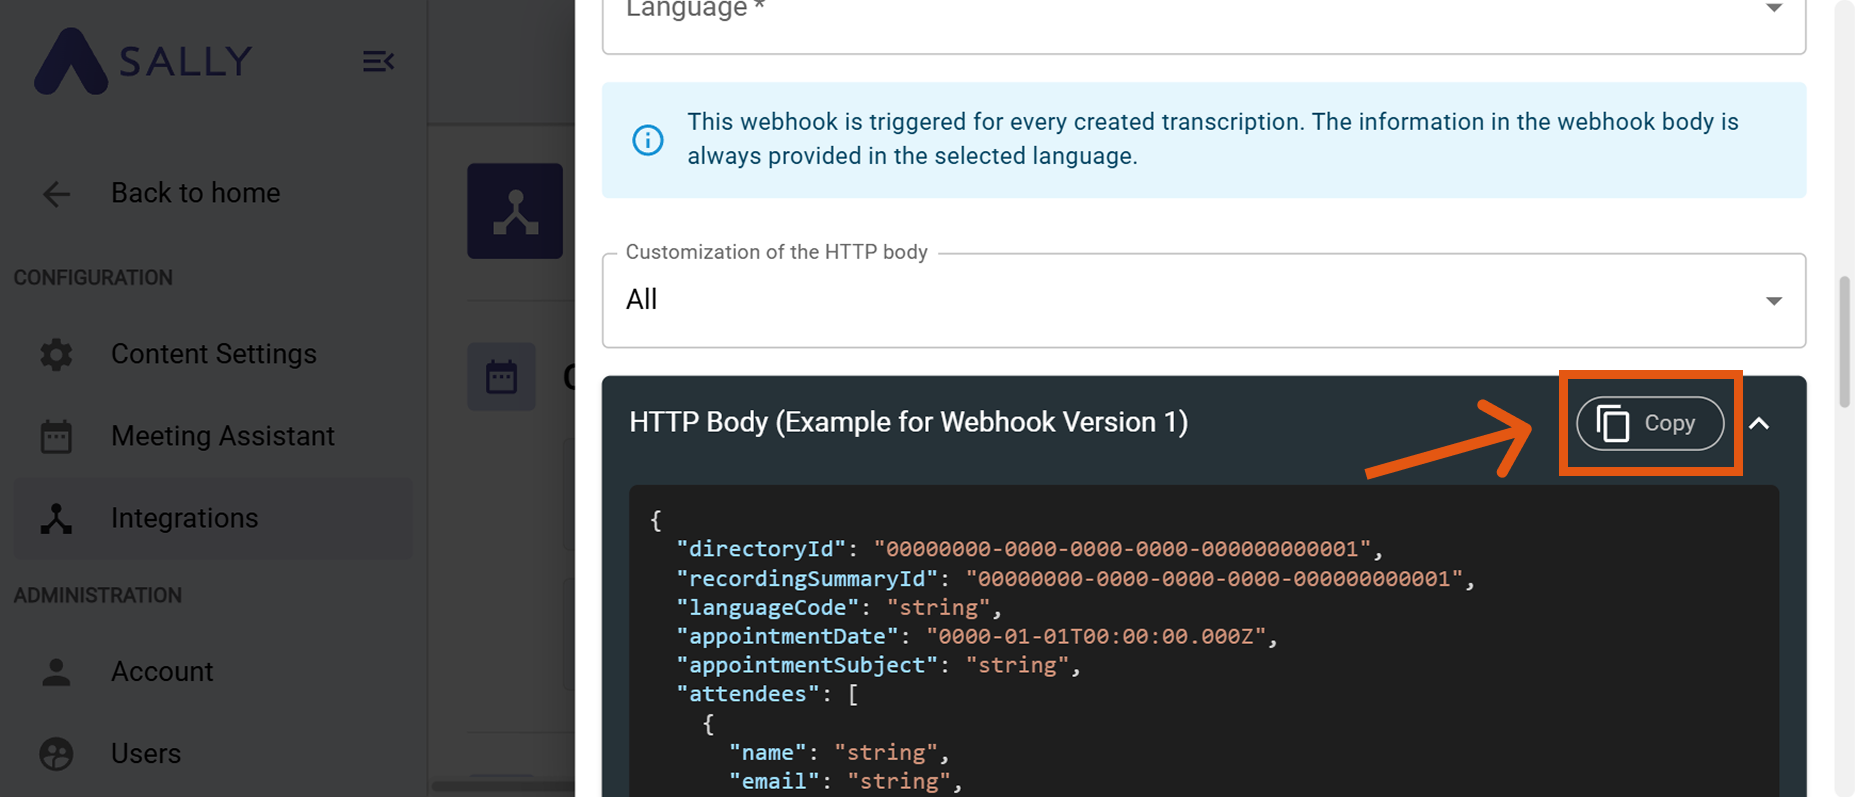Click the info icon in blue banner

[x=648, y=140]
